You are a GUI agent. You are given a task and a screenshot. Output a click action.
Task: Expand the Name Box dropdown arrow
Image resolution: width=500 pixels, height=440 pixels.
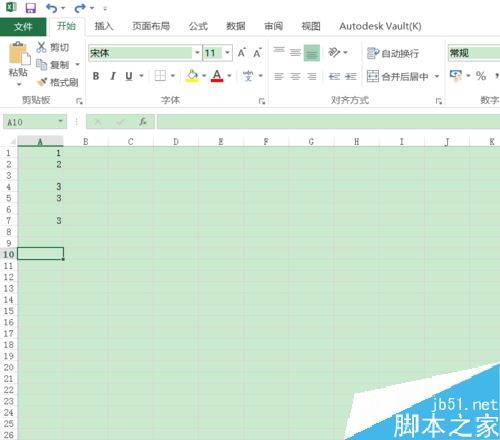[60, 121]
